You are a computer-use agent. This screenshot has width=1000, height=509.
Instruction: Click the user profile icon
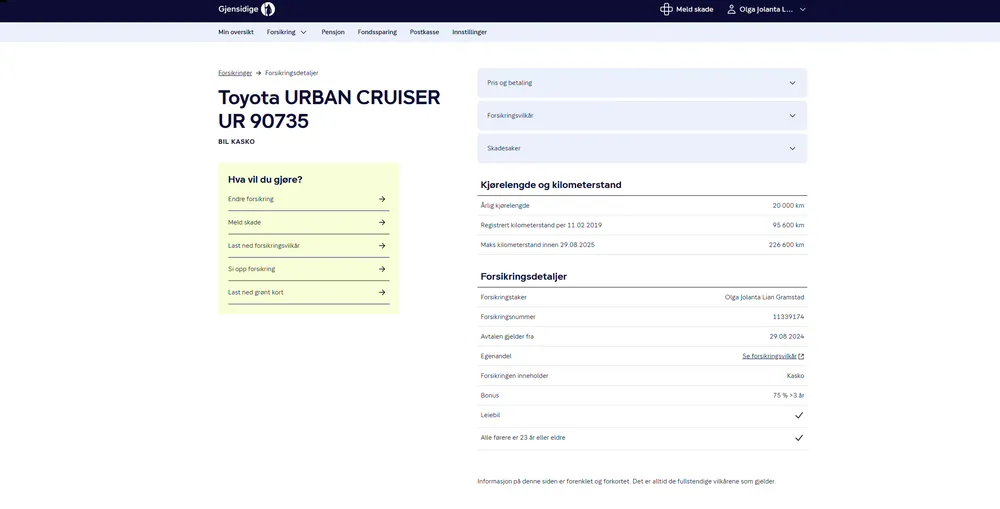(x=731, y=9)
